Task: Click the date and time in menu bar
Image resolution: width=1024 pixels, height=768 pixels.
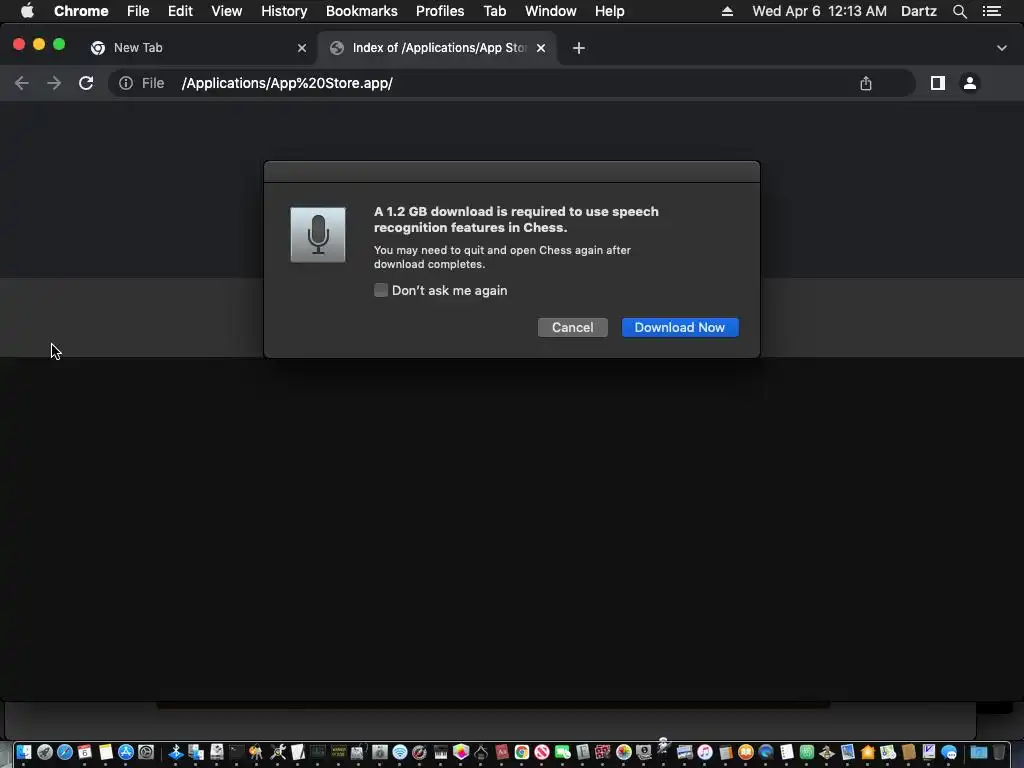Action: click(819, 11)
